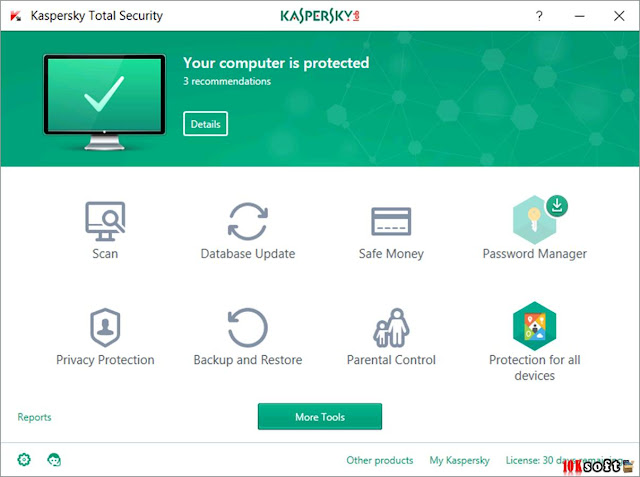Open Parental Control family icon
The height and width of the screenshot is (477, 640).
(391, 327)
